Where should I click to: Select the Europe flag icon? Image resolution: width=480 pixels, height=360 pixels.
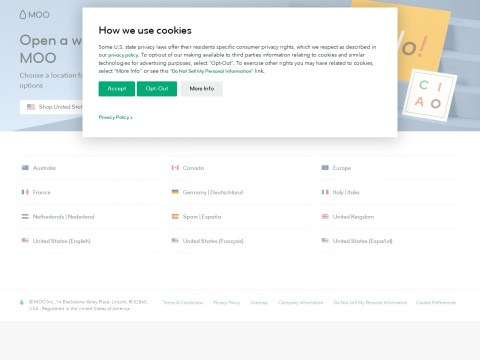tap(325, 168)
